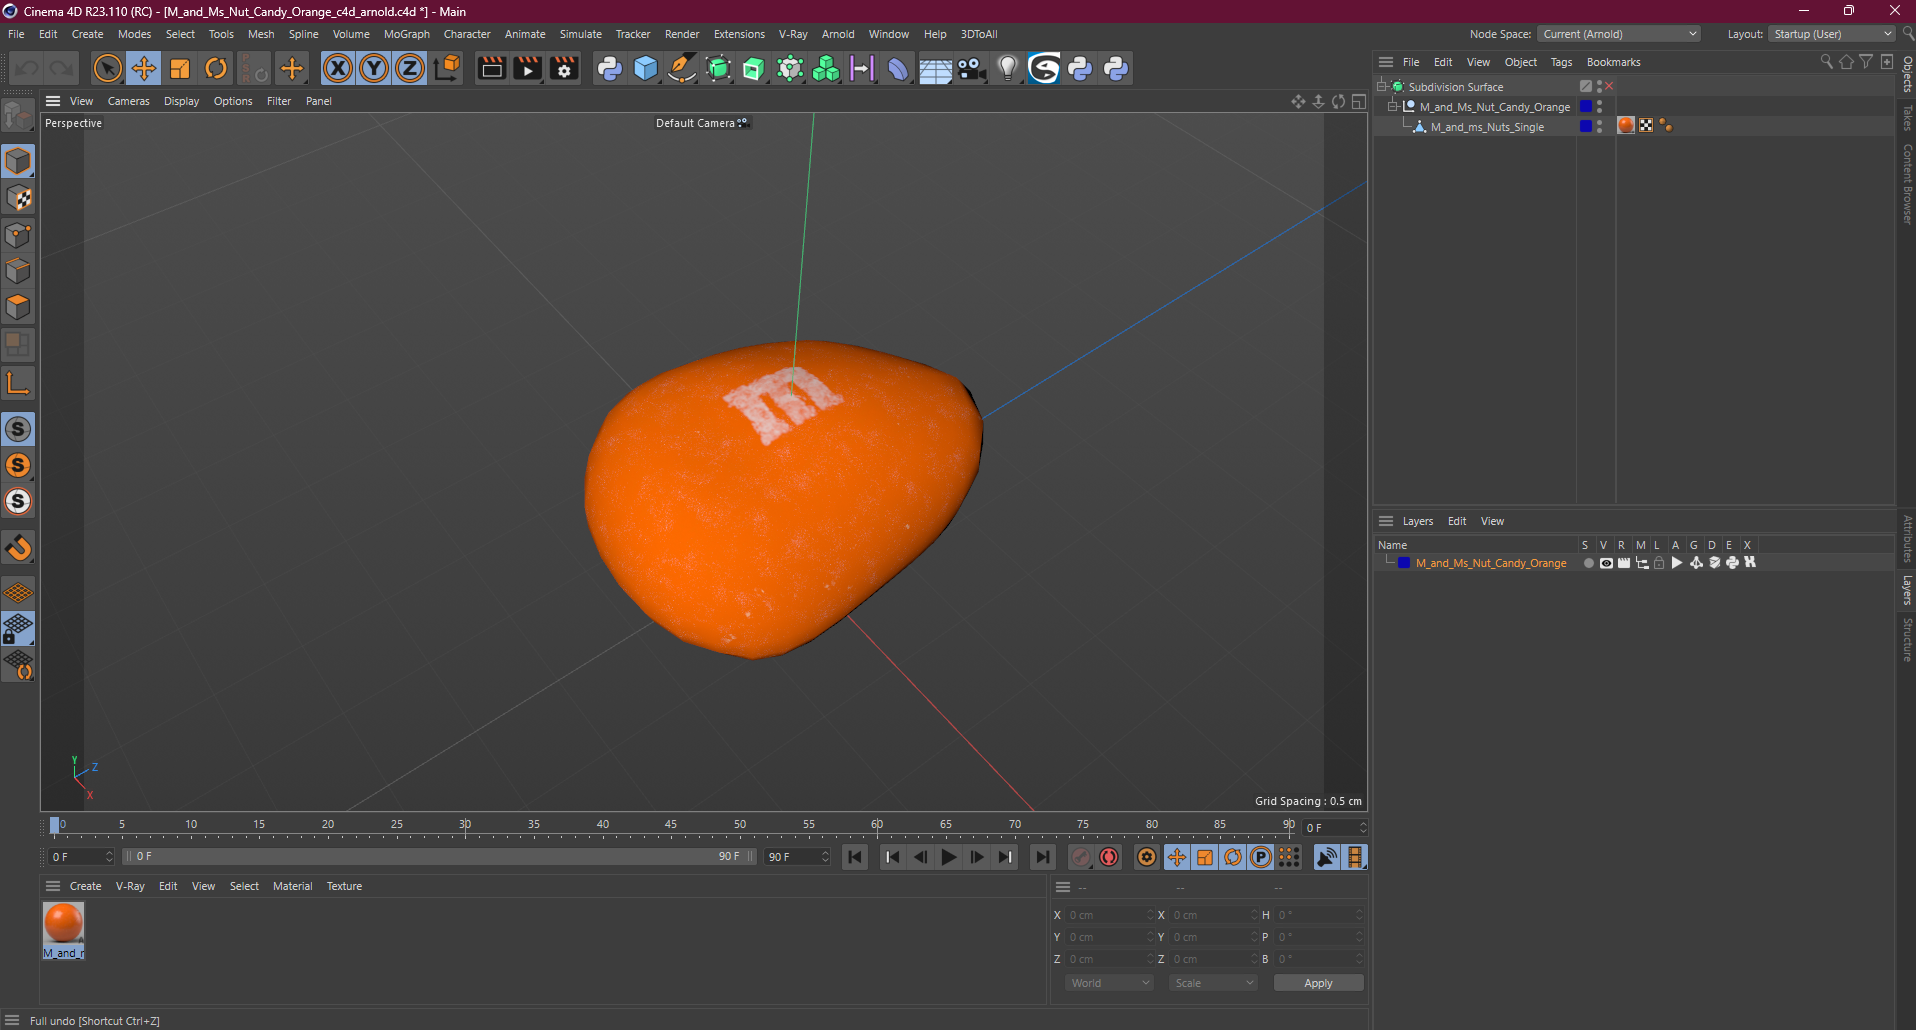
Task: Select the Rotate tool
Action: (216, 68)
